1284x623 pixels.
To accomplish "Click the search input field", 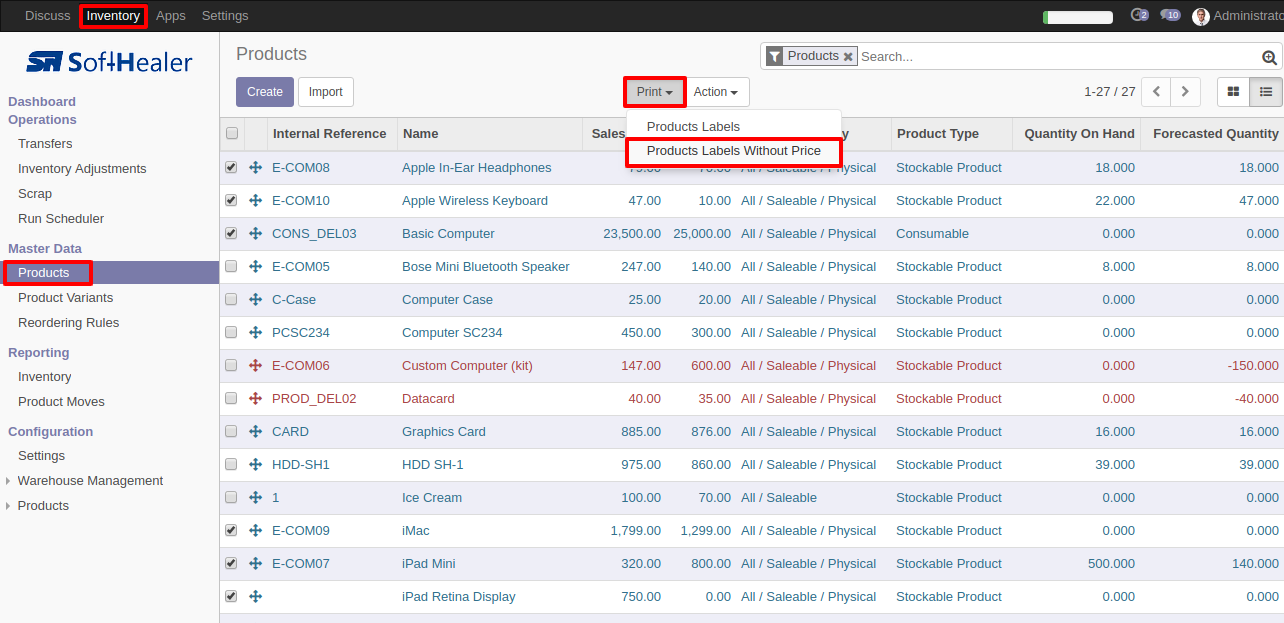I will coord(1058,57).
